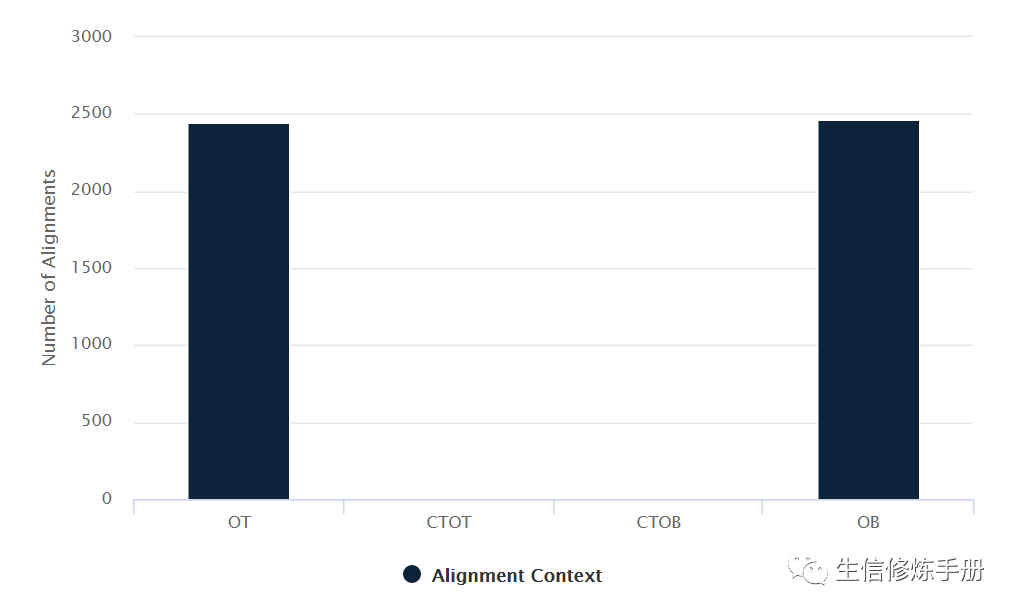Click the WeChat logo watermark icon
Screen dimensions: 1017x614
[x=808, y=570]
